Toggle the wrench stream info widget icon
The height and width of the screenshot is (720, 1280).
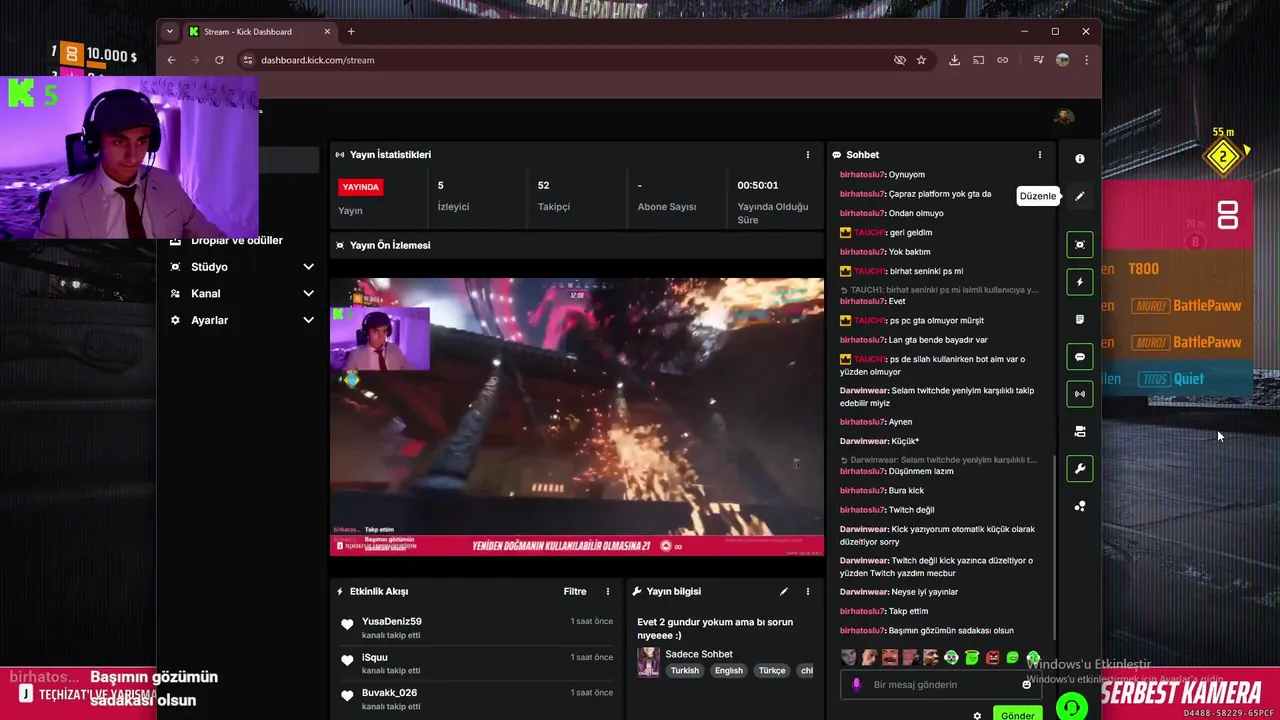pyautogui.click(x=1079, y=469)
